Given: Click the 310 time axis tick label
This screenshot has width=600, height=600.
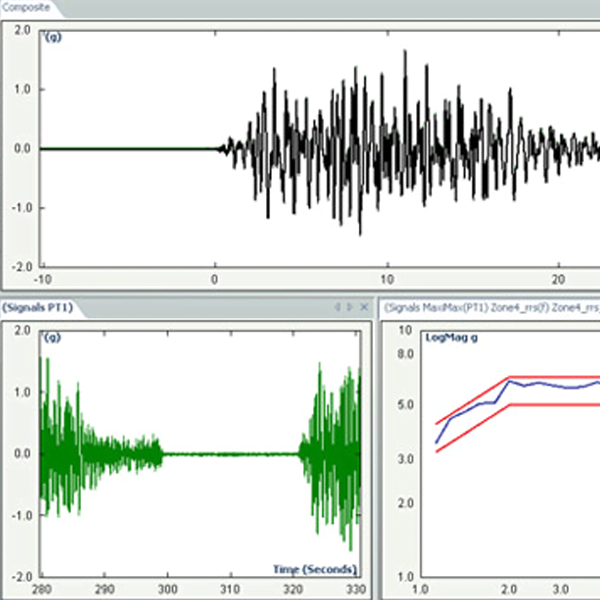Looking at the screenshot, I should [229, 588].
